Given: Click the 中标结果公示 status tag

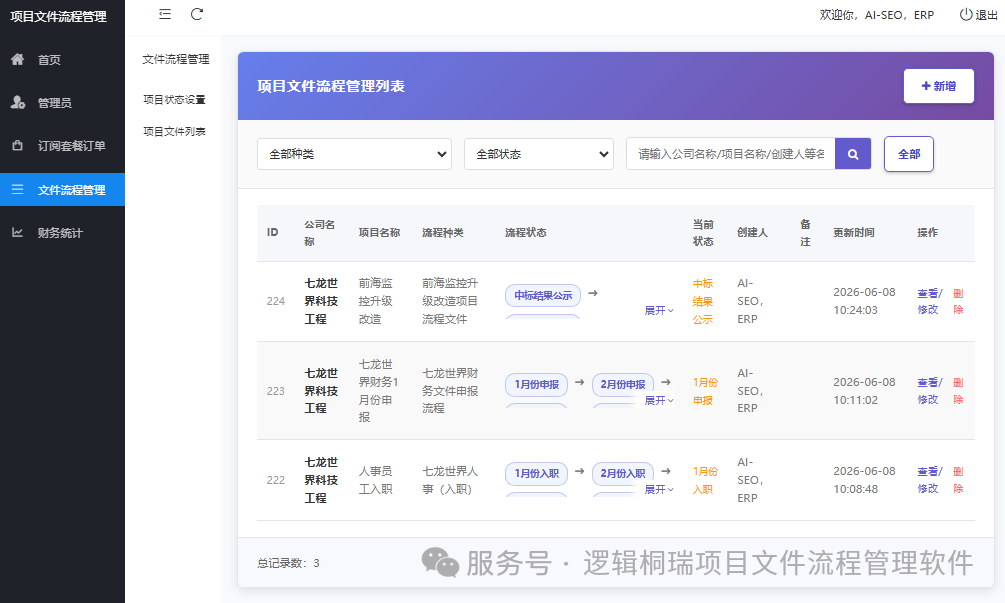Looking at the screenshot, I should (x=543, y=295).
